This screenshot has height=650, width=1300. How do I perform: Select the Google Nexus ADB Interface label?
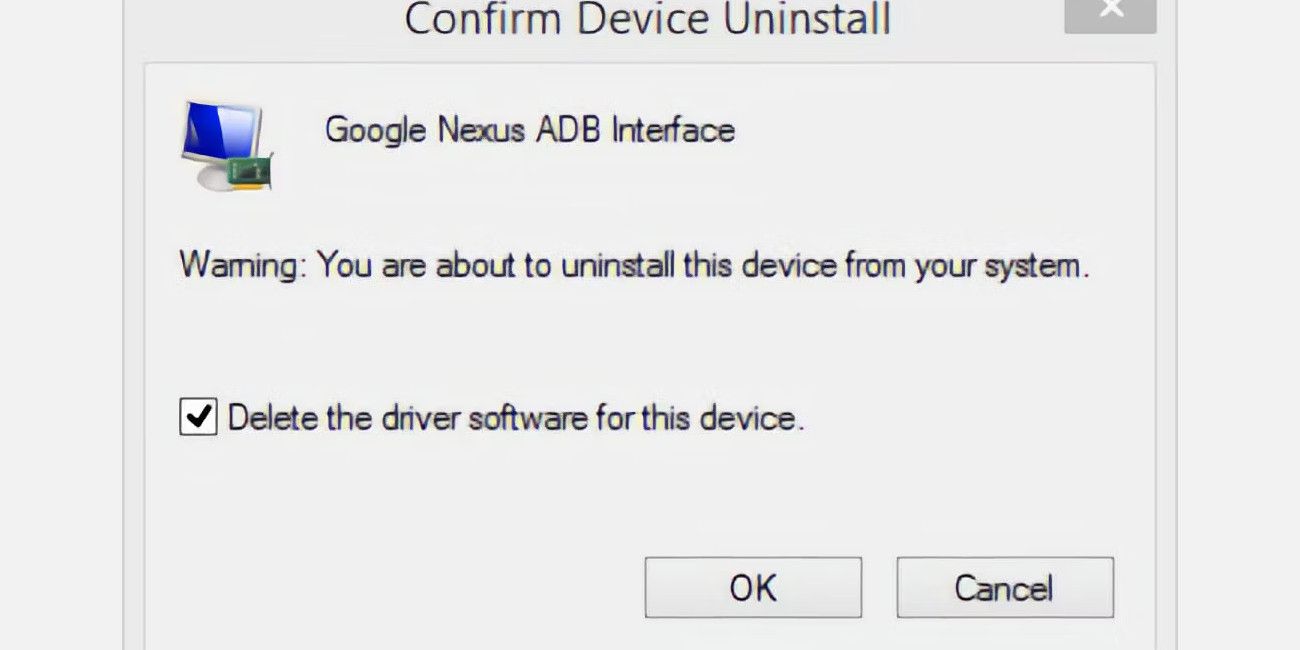528,130
